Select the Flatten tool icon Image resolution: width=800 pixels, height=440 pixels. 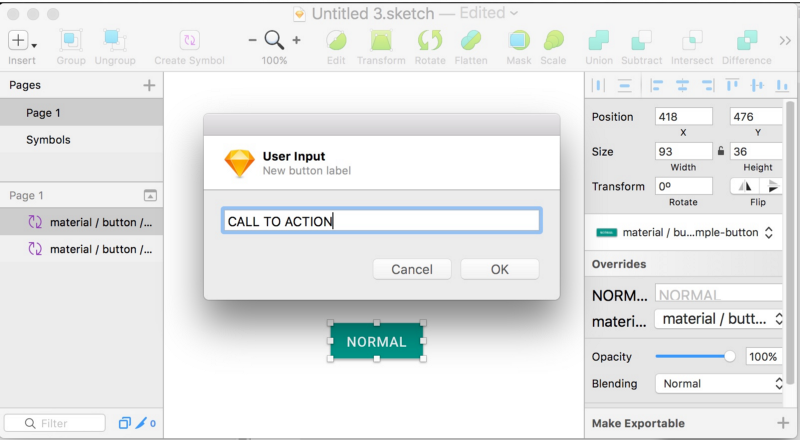point(470,40)
